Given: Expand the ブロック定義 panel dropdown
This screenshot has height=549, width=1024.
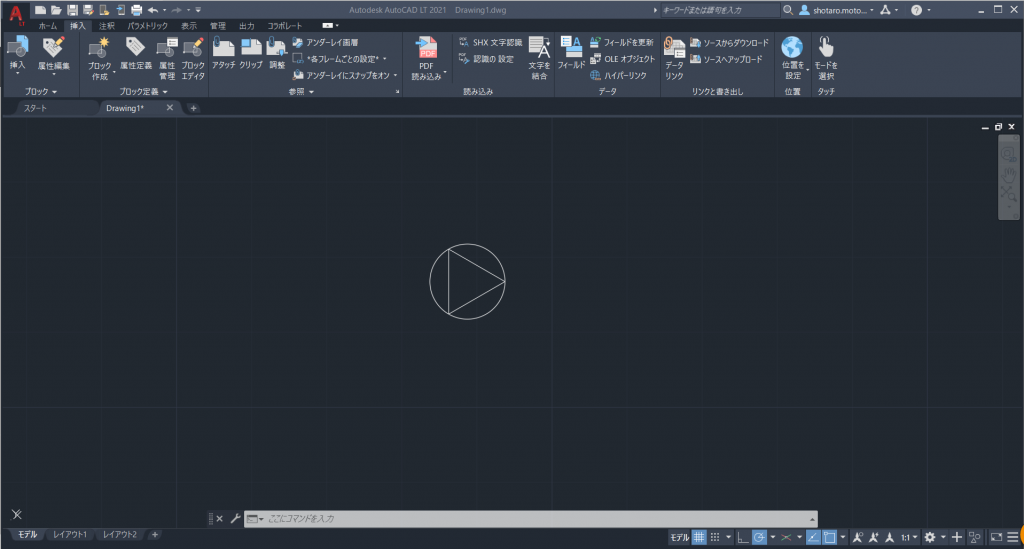Looking at the screenshot, I should click(144, 91).
